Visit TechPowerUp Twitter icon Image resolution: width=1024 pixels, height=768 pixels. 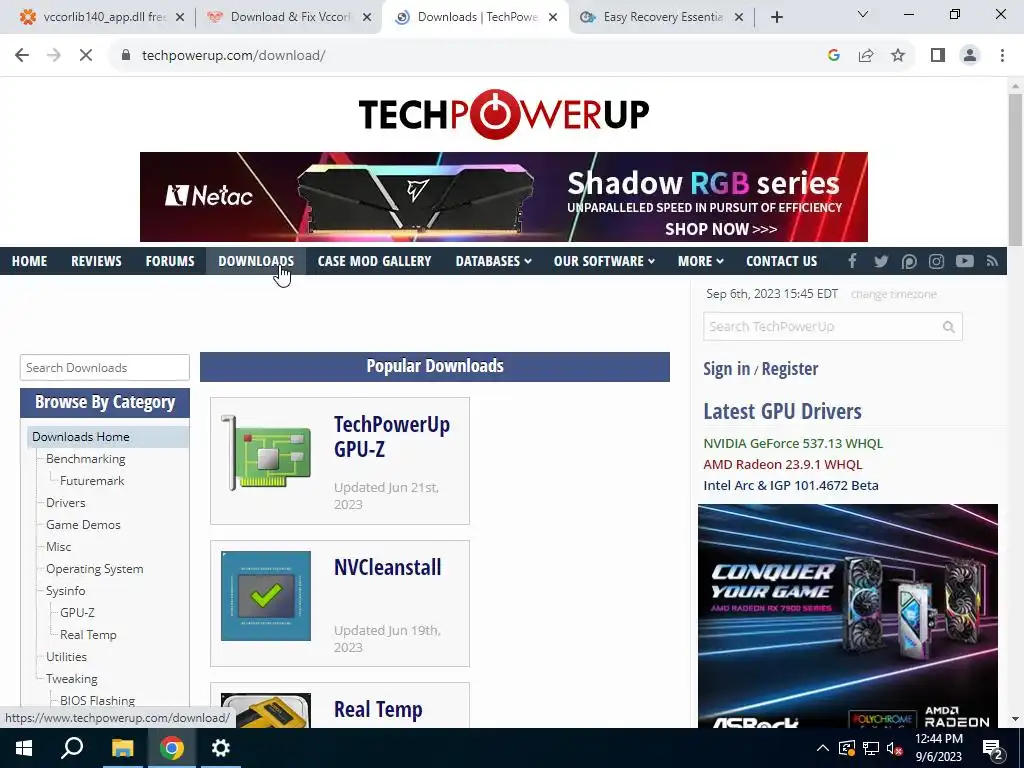881,261
